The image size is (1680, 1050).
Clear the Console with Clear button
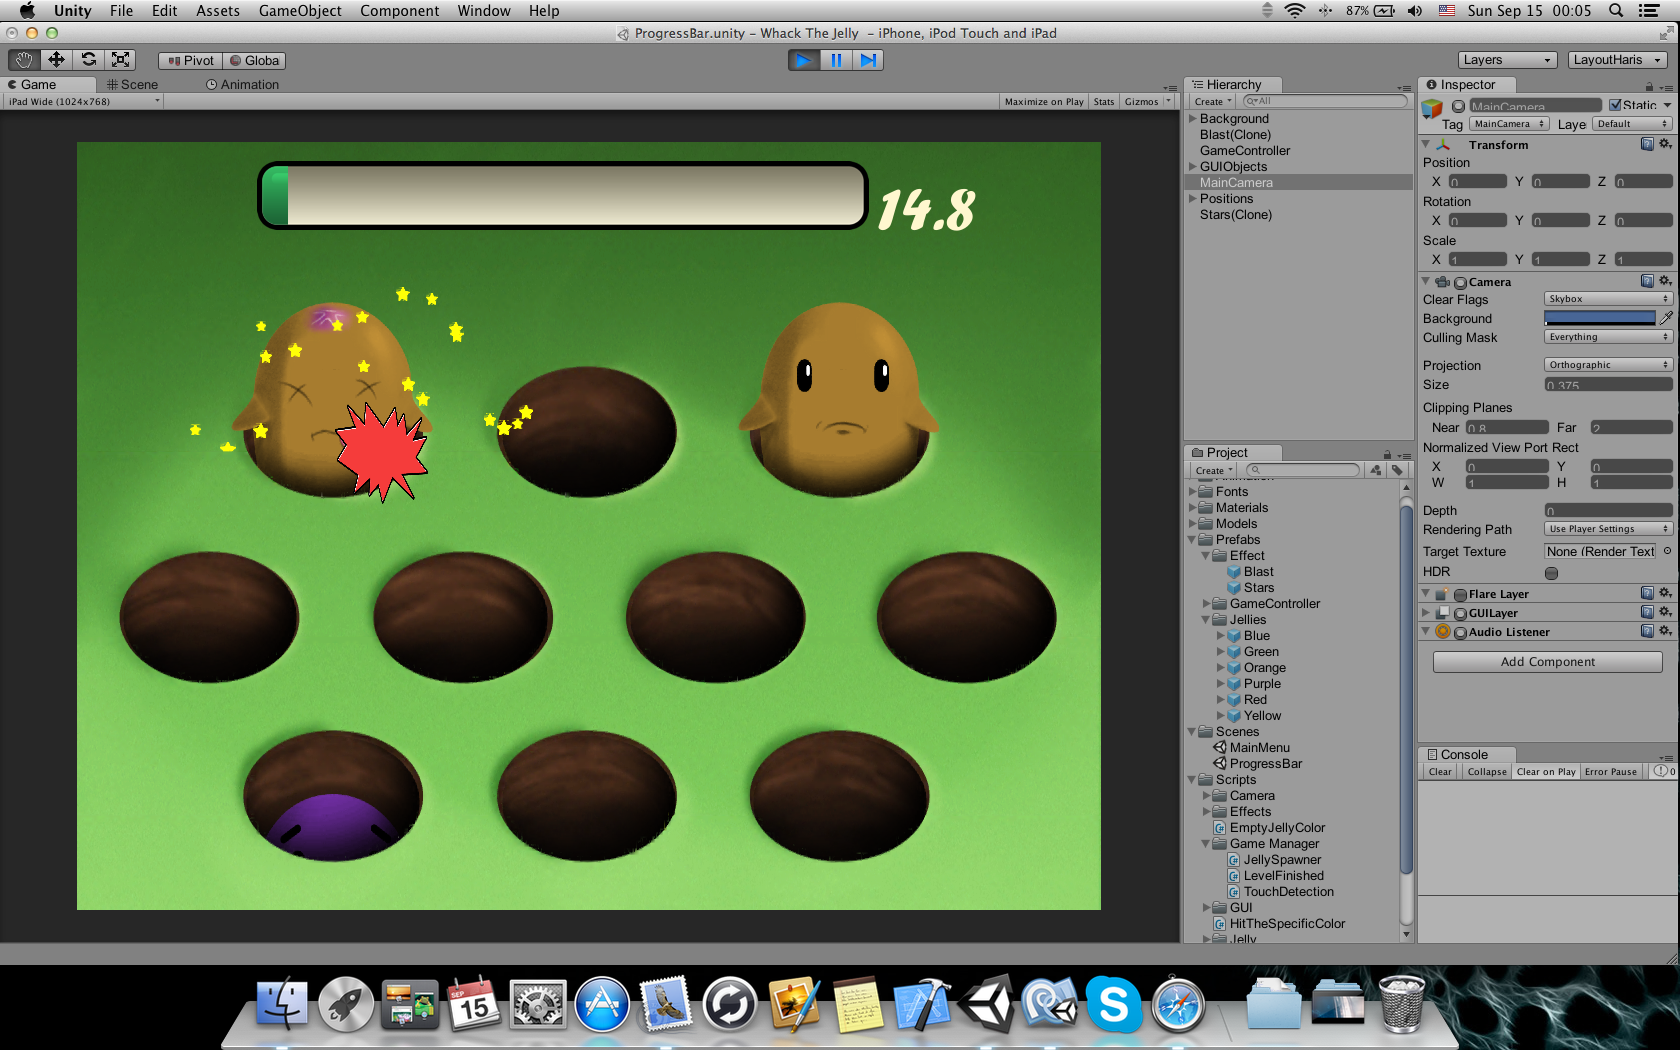(1440, 771)
